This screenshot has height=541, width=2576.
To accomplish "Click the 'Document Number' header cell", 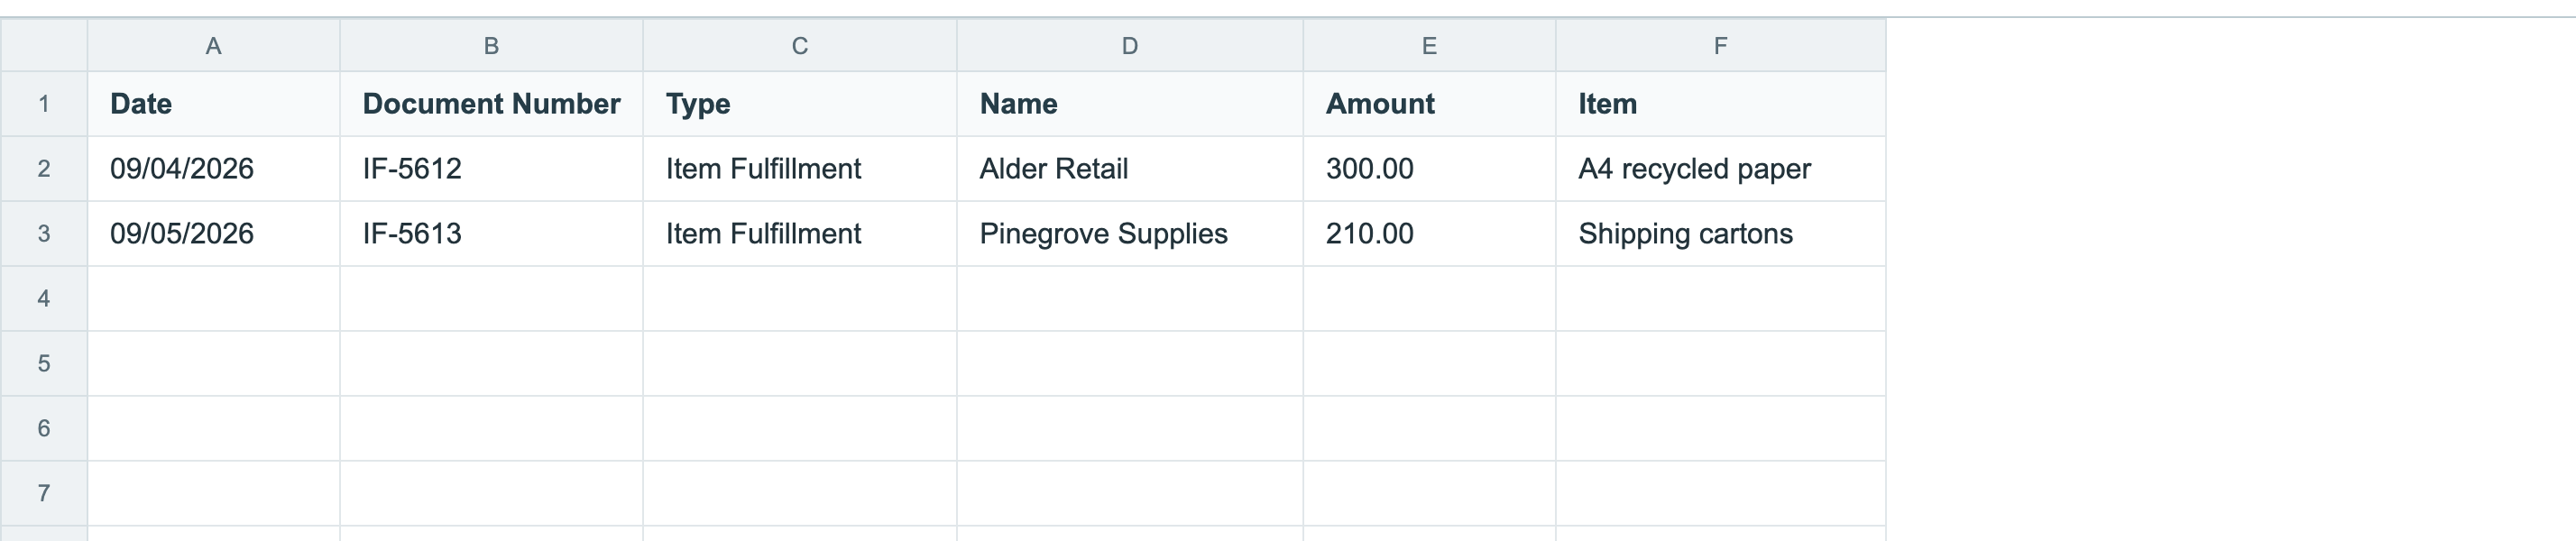I will coord(491,104).
